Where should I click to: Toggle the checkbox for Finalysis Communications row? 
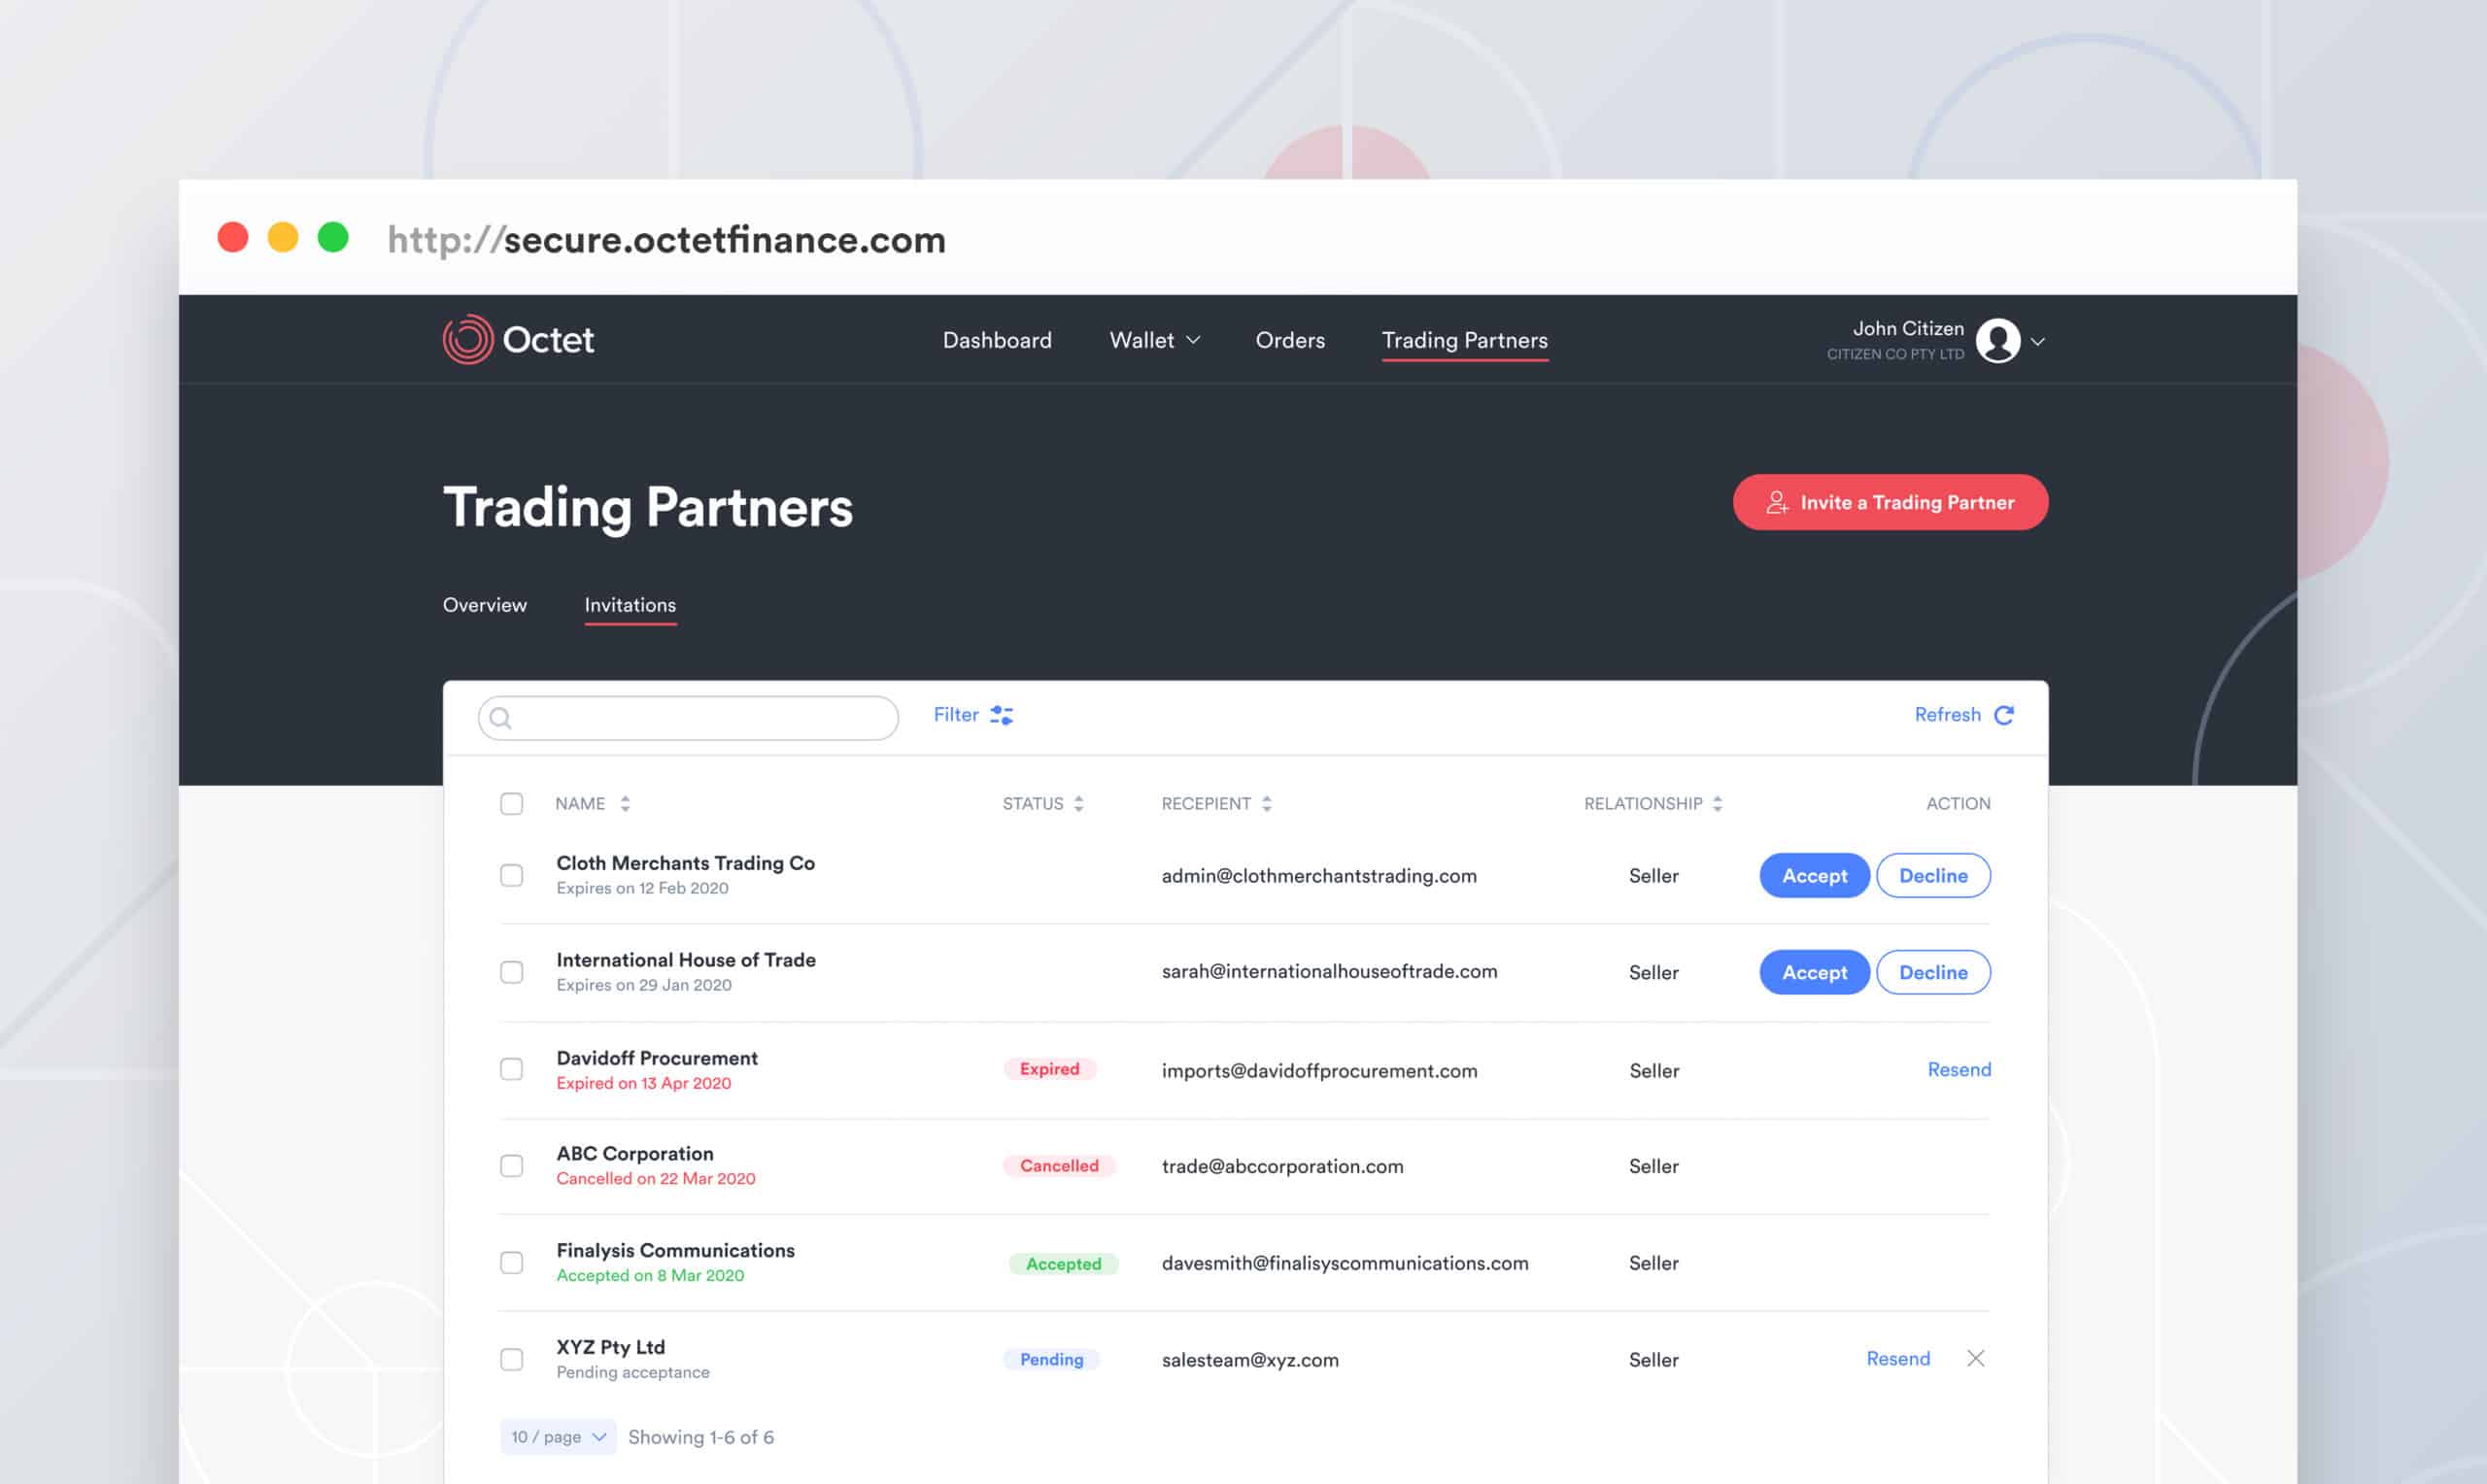[512, 1262]
